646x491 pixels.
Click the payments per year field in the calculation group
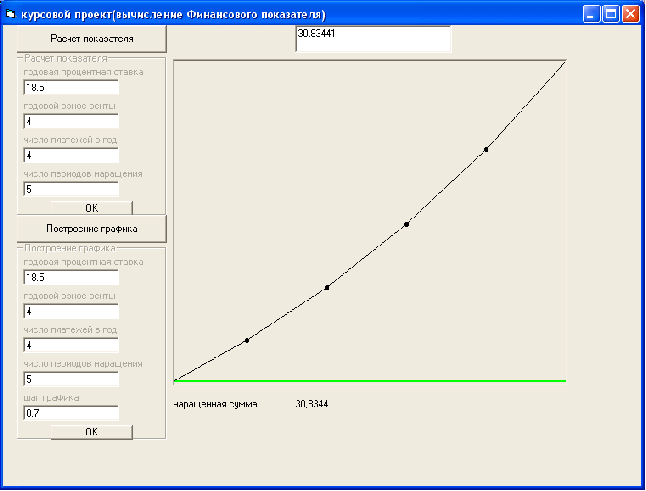[71, 155]
